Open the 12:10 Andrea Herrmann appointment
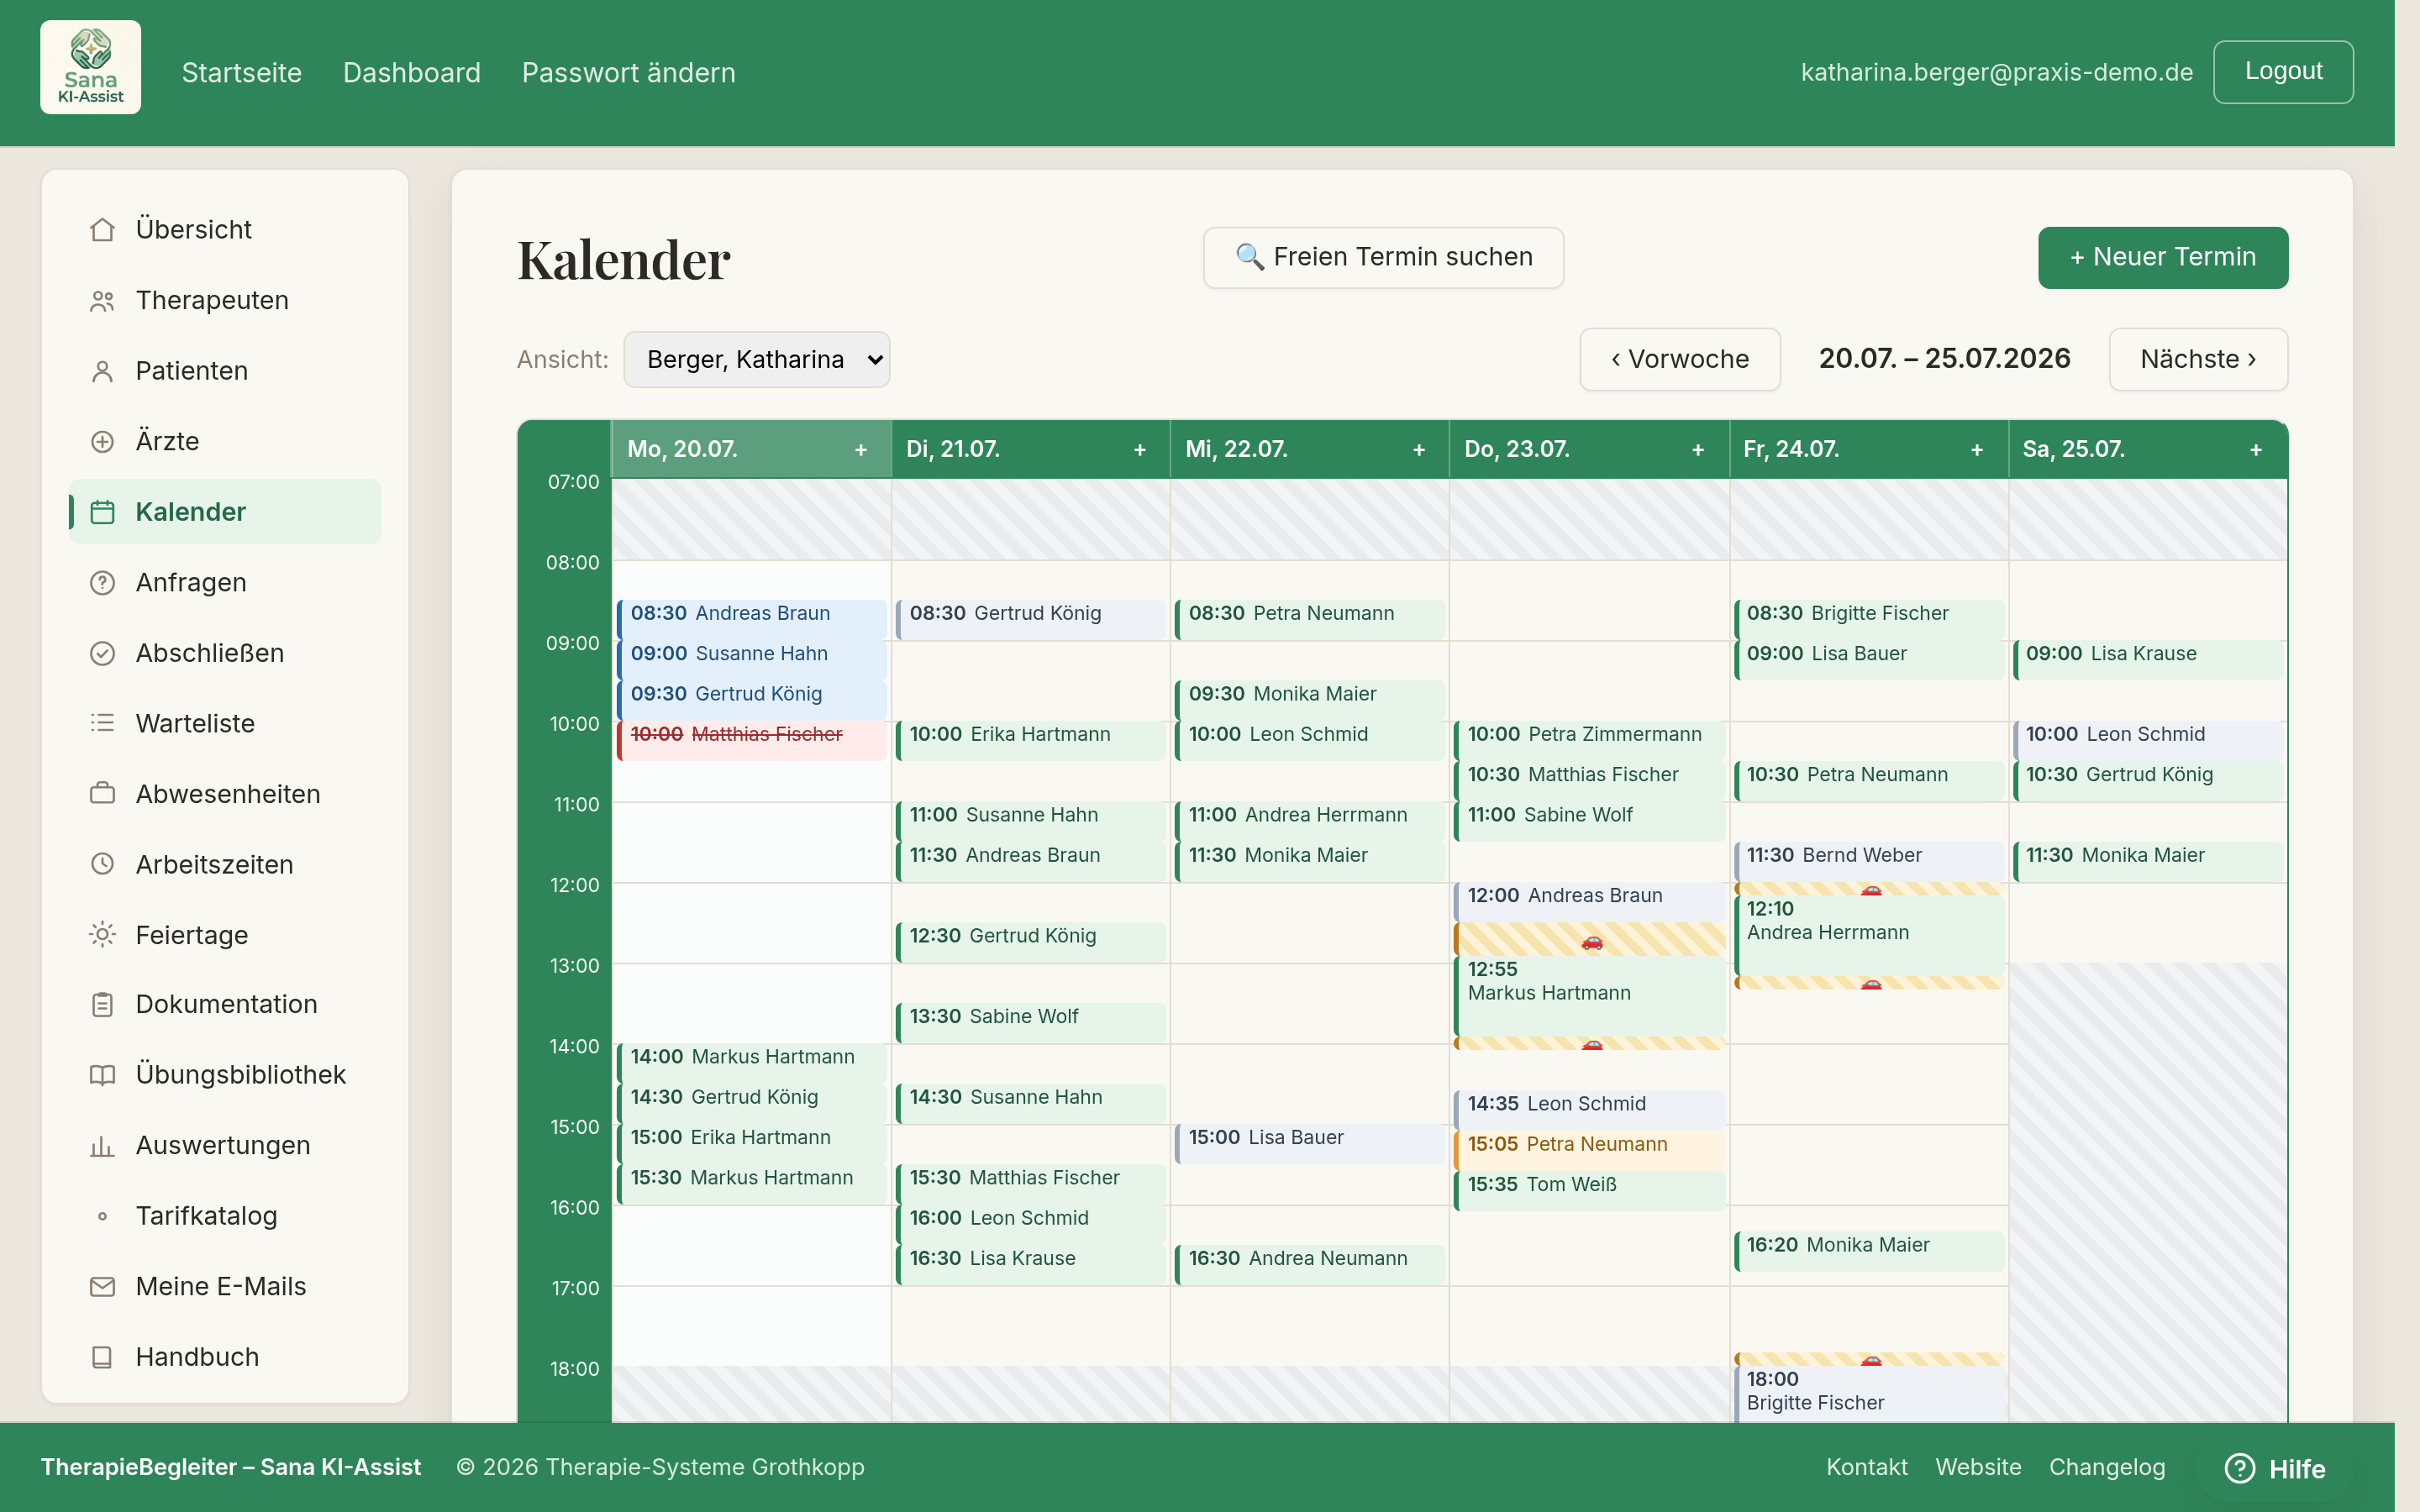 pyautogui.click(x=1869, y=934)
